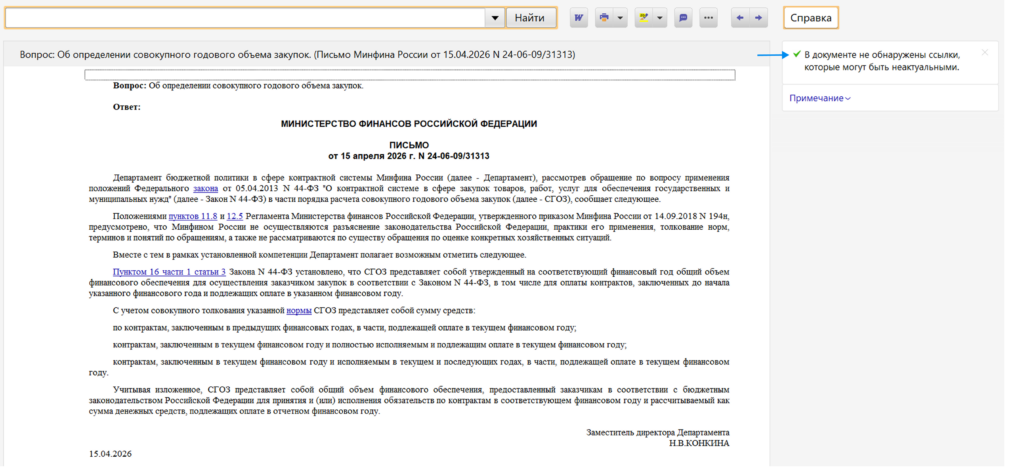
Task: Focus the document search input field
Action: coord(245,18)
